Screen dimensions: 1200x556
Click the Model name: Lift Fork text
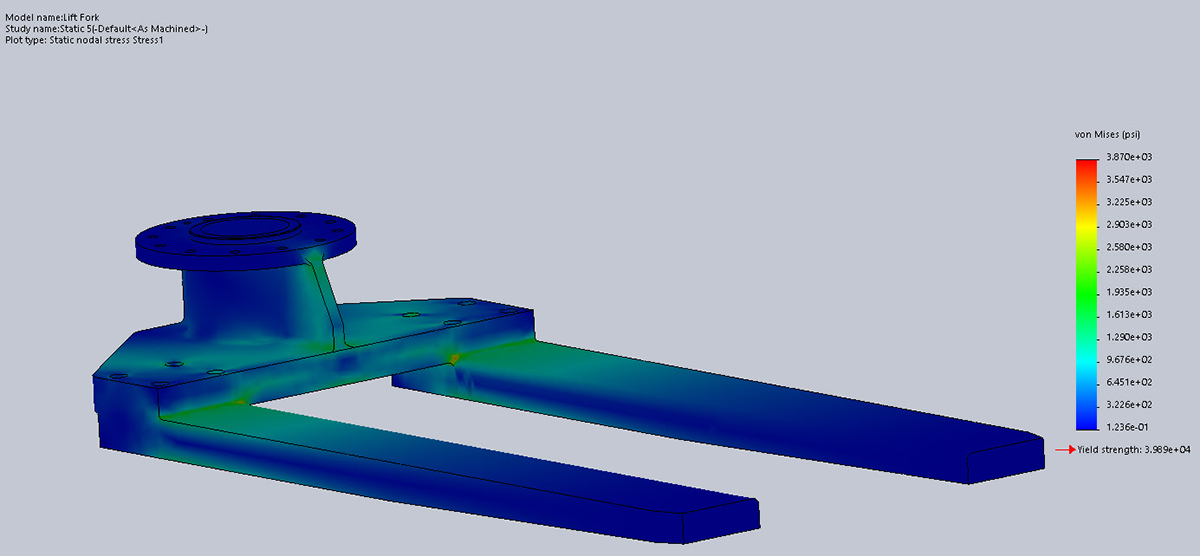tap(52, 18)
